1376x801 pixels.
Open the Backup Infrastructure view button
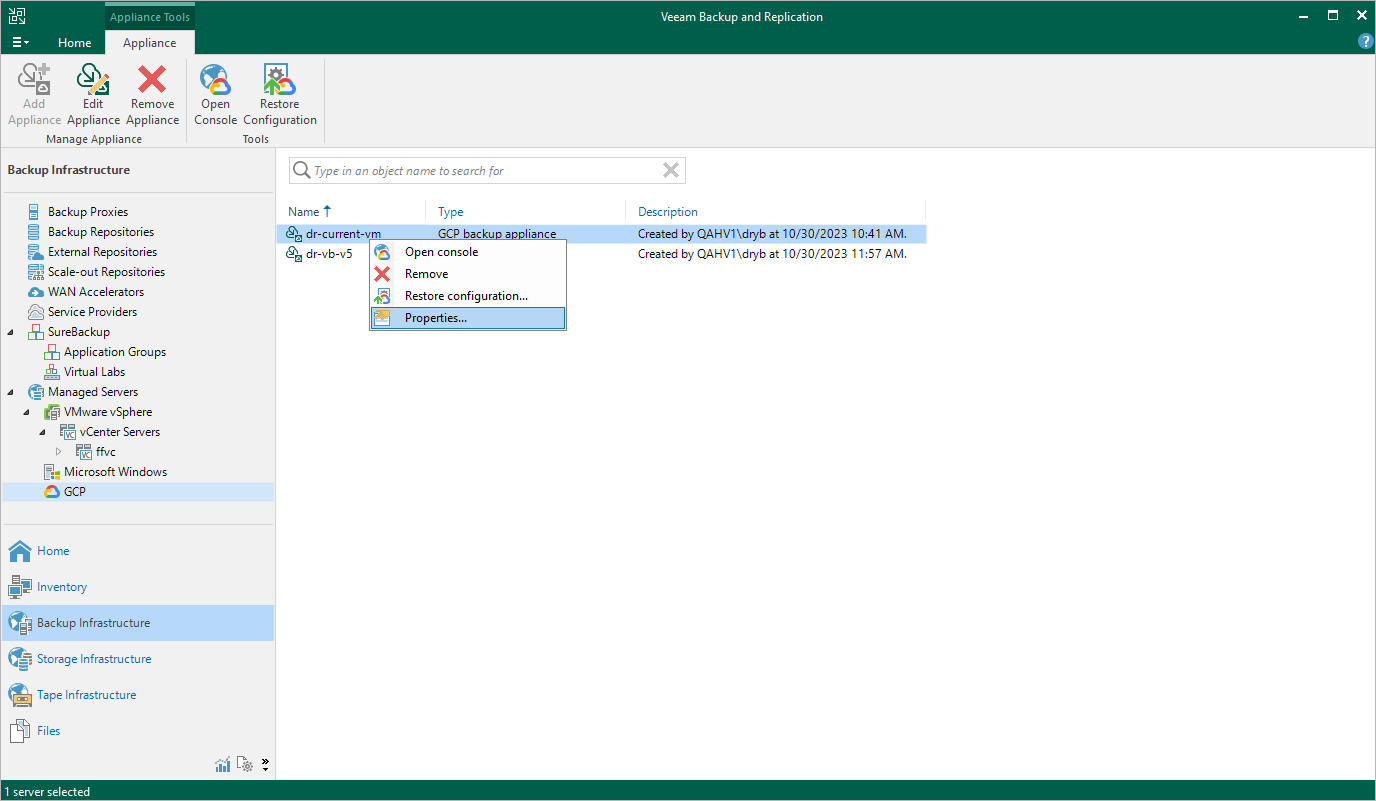point(138,623)
